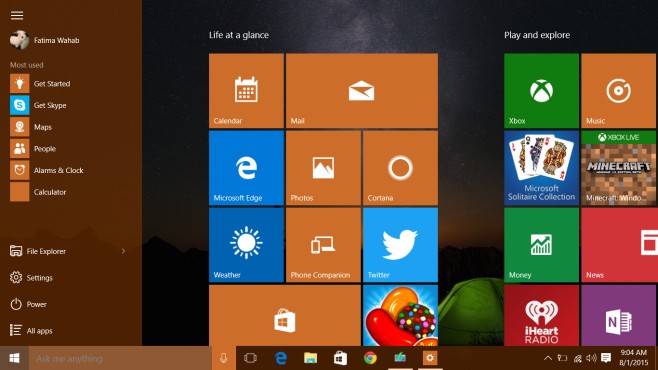Click the Power option
Image resolution: width=658 pixels, height=370 pixels.
click(28, 304)
